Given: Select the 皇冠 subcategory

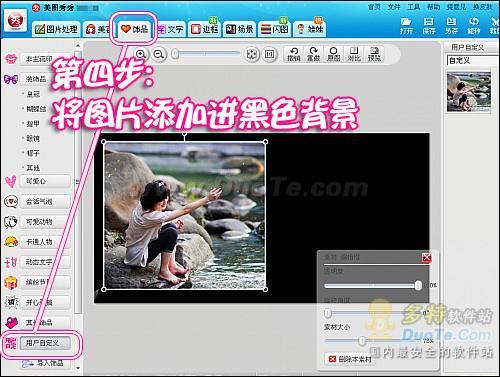Looking at the screenshot, I should click(33, 94).
